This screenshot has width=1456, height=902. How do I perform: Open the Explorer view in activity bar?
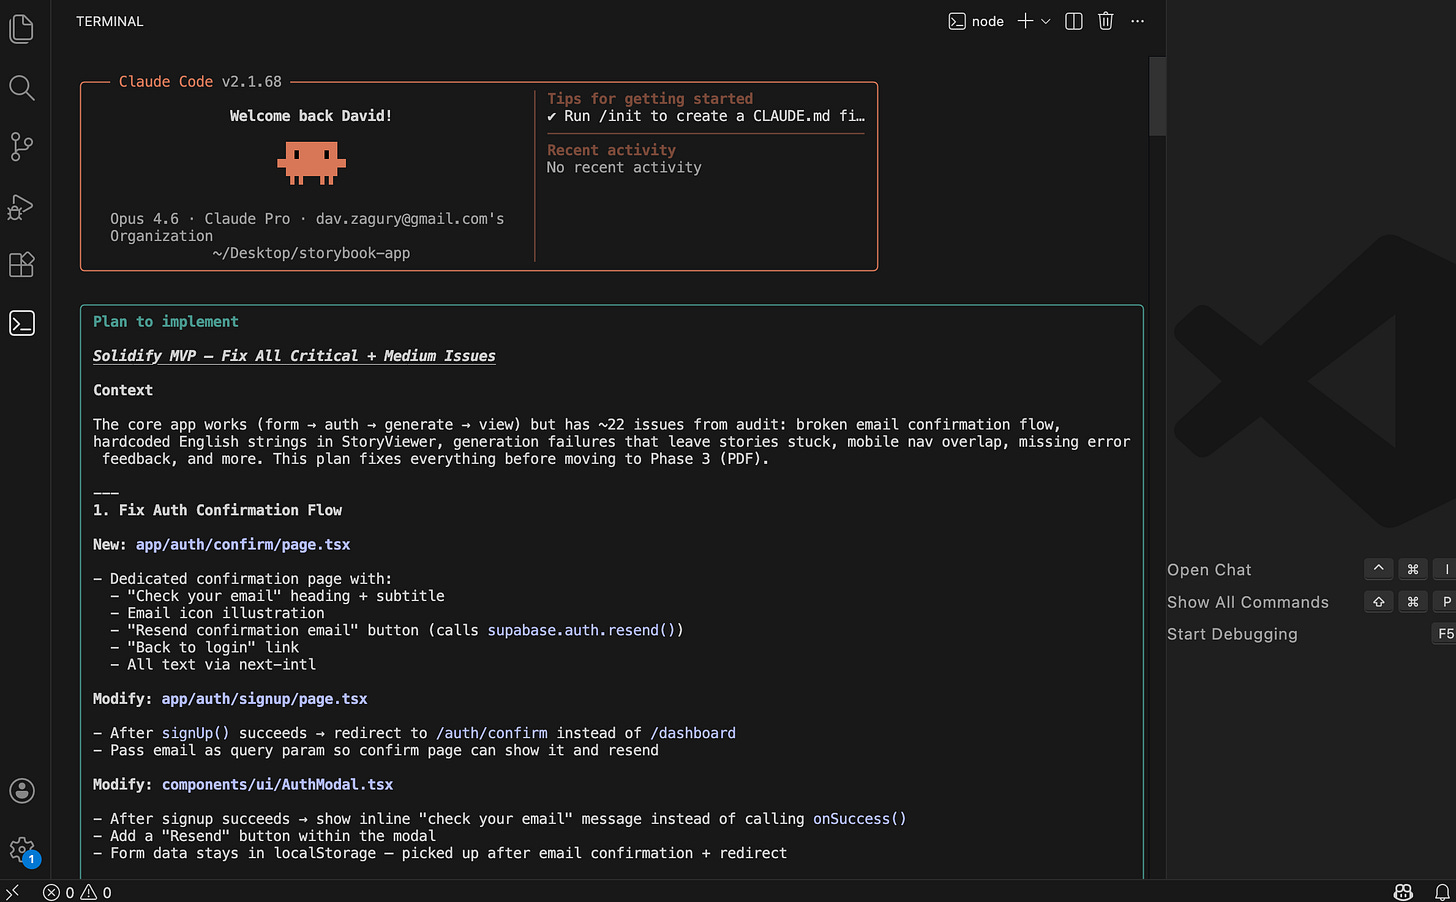point(21,28)
